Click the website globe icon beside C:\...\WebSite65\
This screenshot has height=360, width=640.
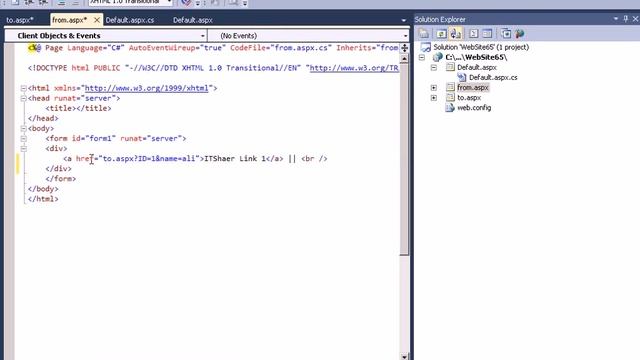pos(438,57)
